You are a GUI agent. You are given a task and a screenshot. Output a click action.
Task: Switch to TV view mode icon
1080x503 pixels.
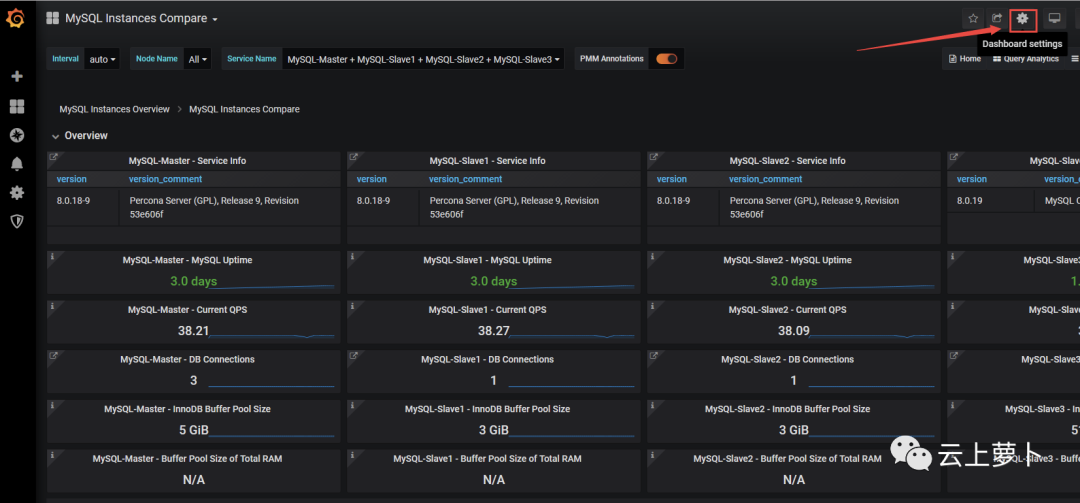point(1054,19)
